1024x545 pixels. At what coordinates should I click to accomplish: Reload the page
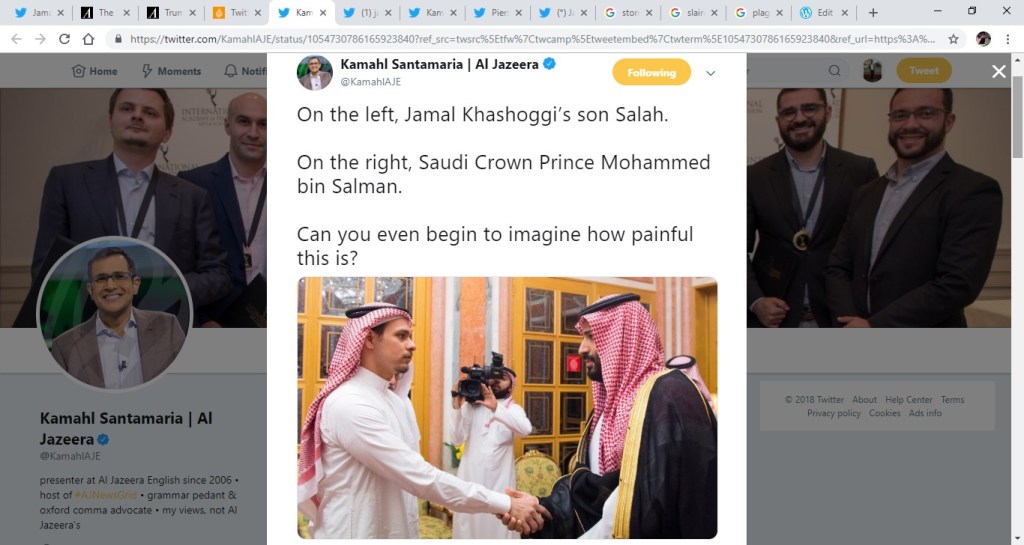[x=65, y=39]
